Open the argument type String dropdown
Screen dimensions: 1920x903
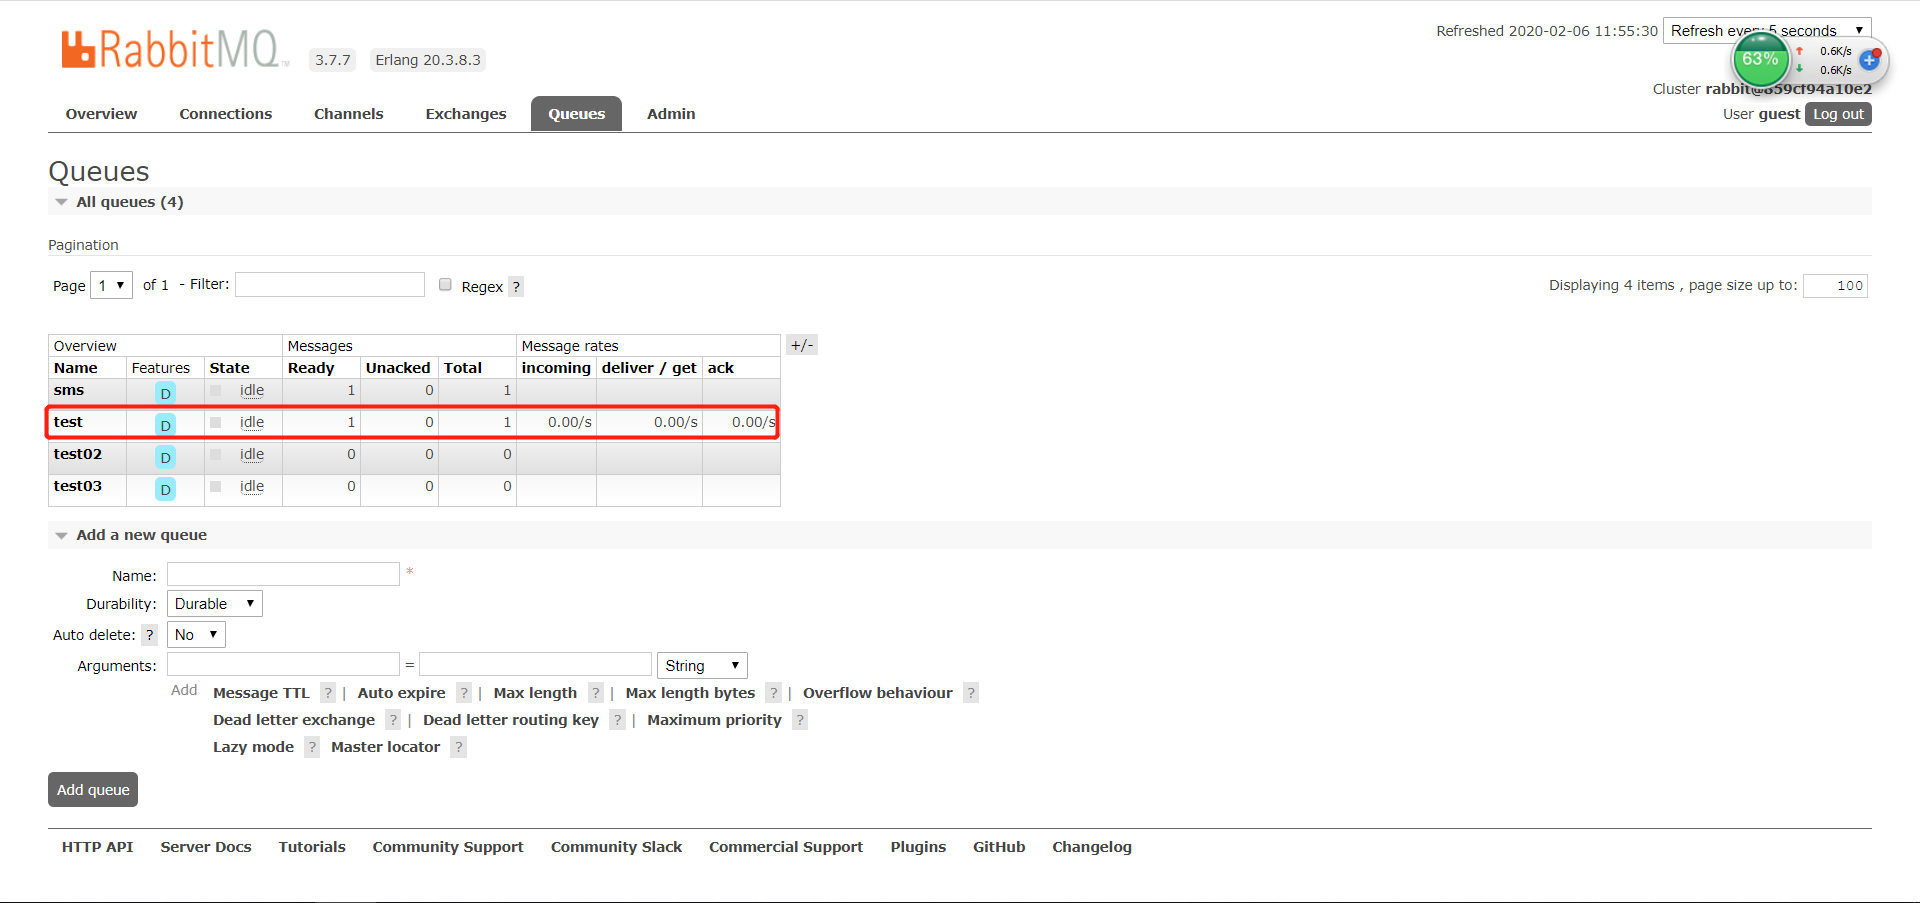click(702, 666)
